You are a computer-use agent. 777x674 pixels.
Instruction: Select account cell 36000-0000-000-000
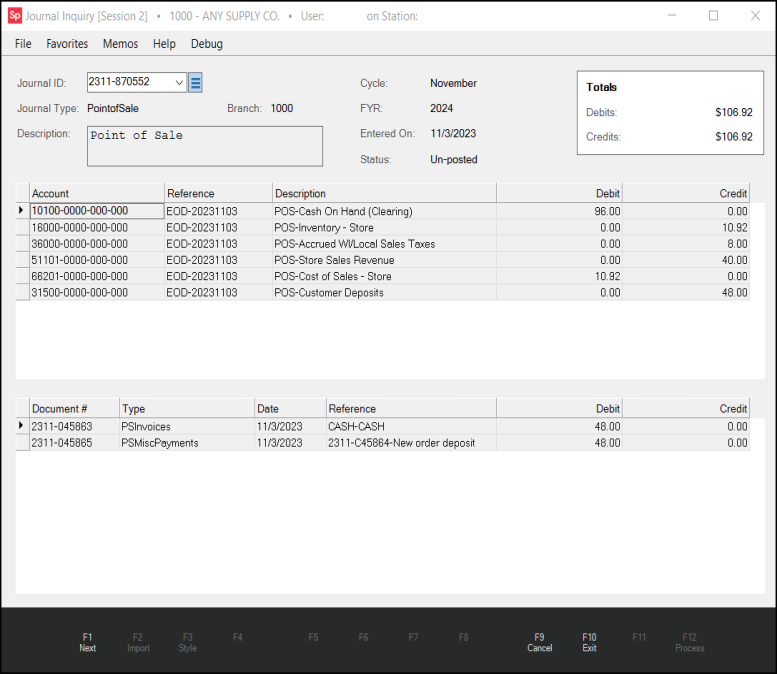[97, 244]
